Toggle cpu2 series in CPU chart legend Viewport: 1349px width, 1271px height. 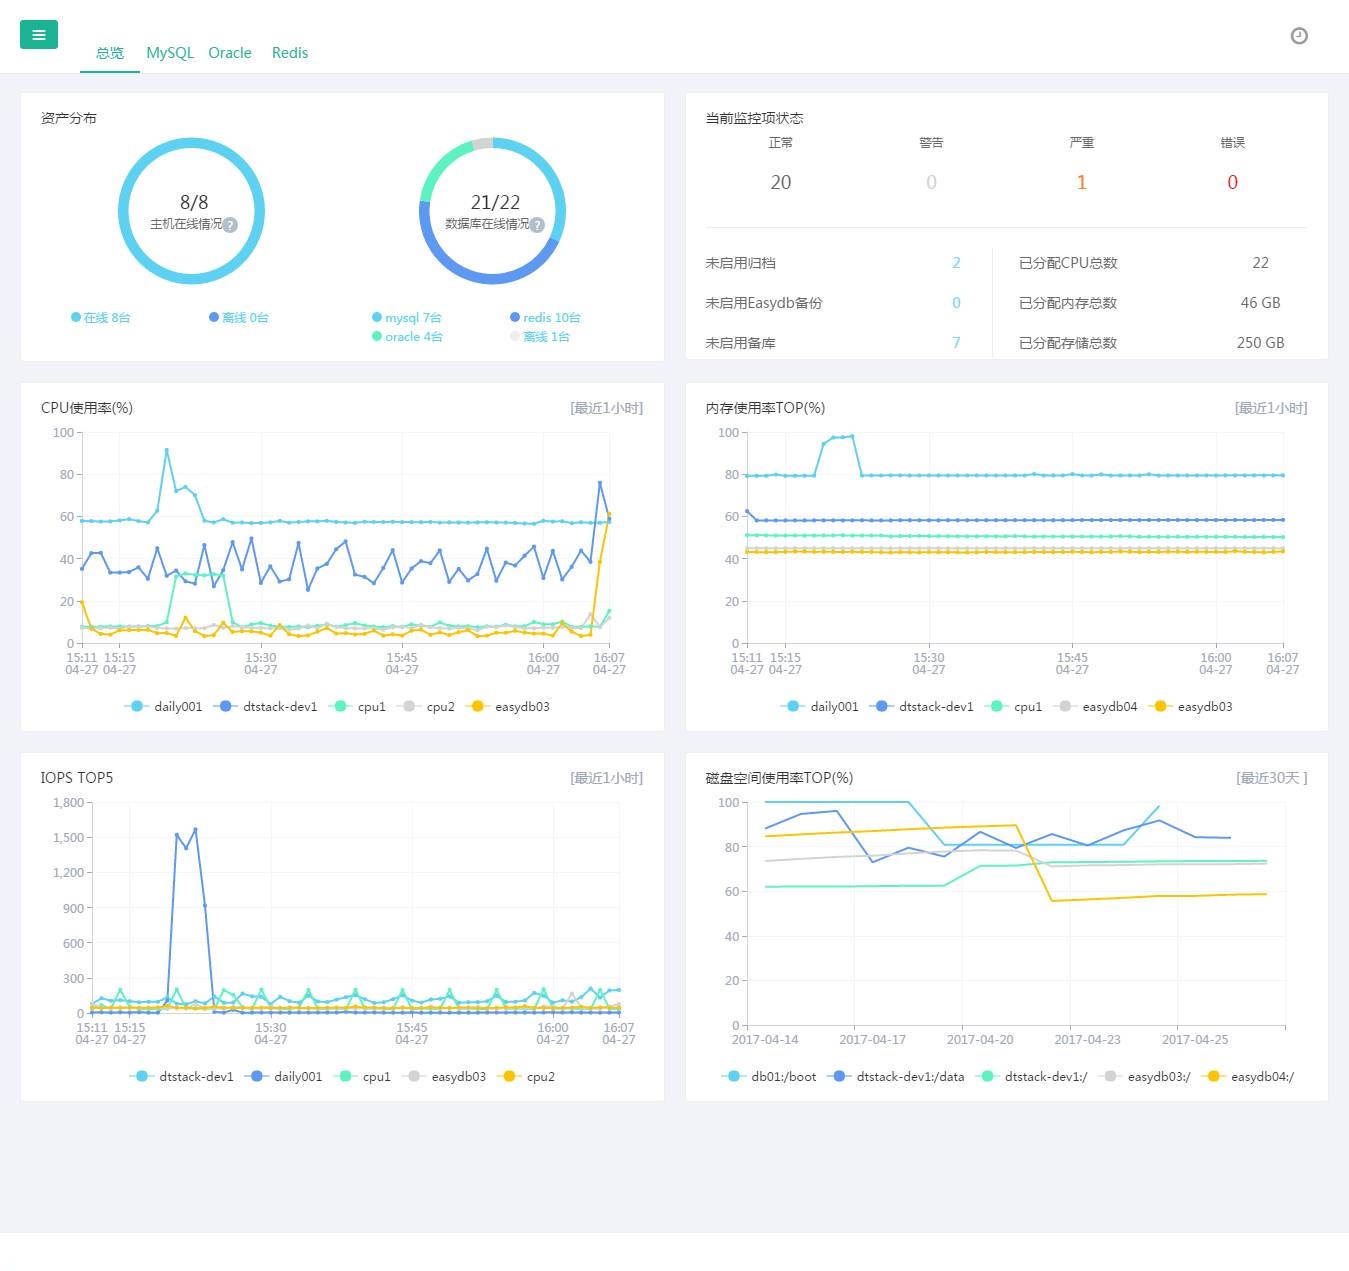pos(426,707)
